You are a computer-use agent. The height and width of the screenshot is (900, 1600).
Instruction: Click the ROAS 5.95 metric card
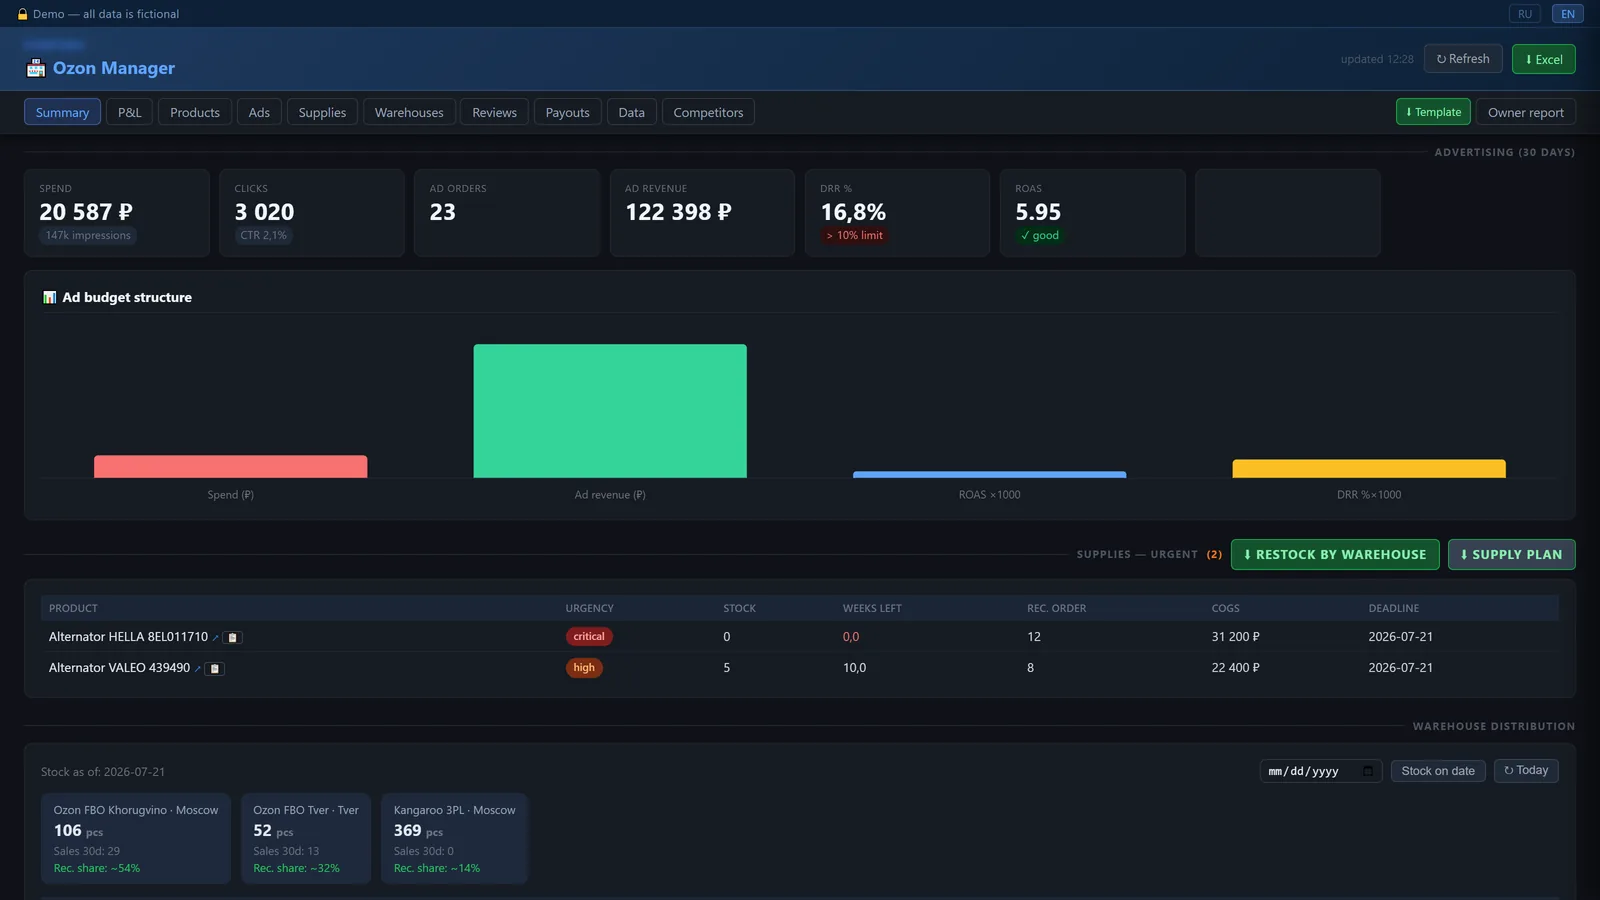(1093, 213)
